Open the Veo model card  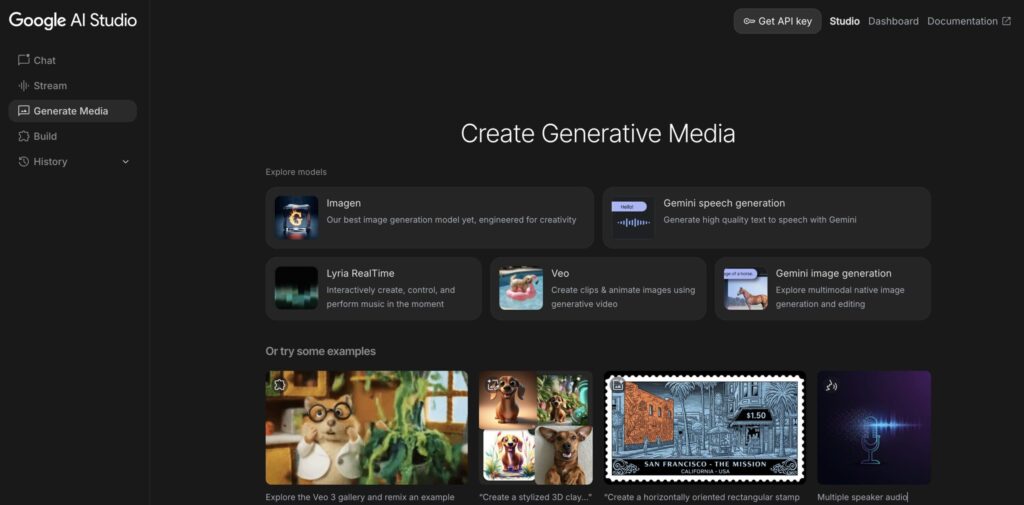pyautogui.click(x=598, y=288)
